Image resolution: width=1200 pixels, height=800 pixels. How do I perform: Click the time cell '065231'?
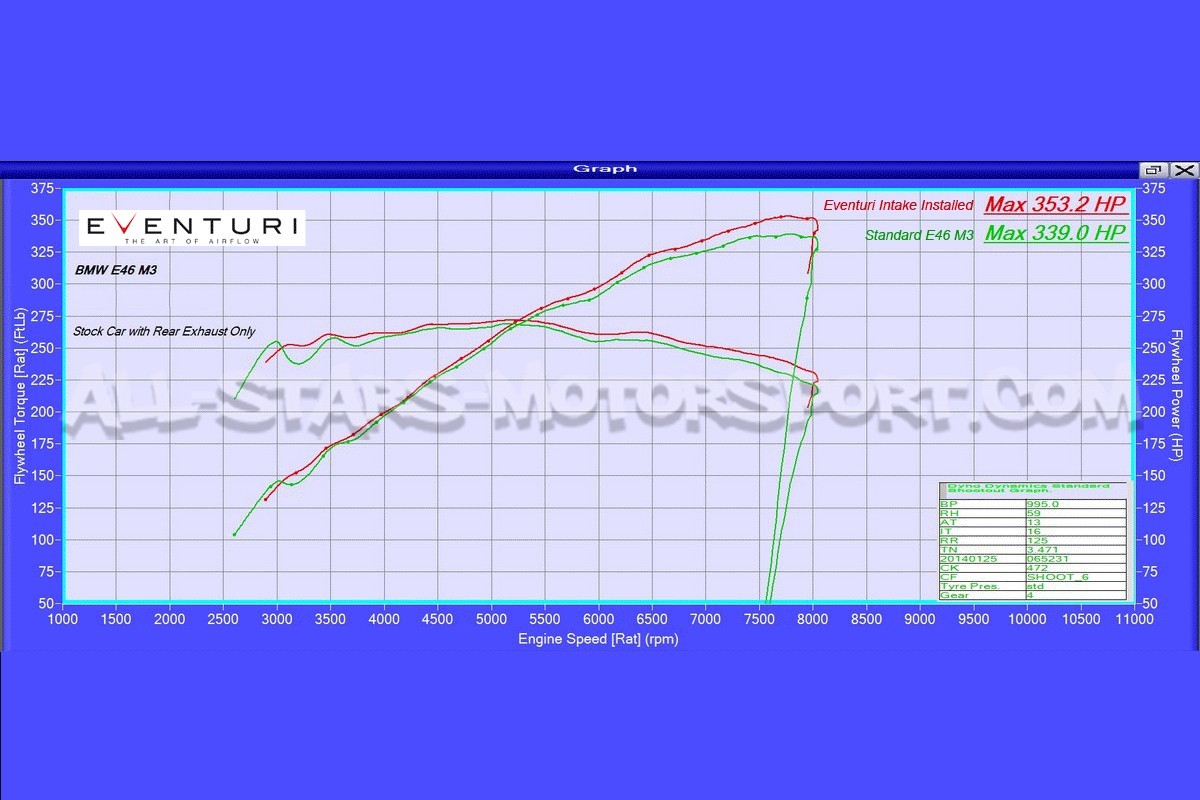click(x=1076, y=559)
